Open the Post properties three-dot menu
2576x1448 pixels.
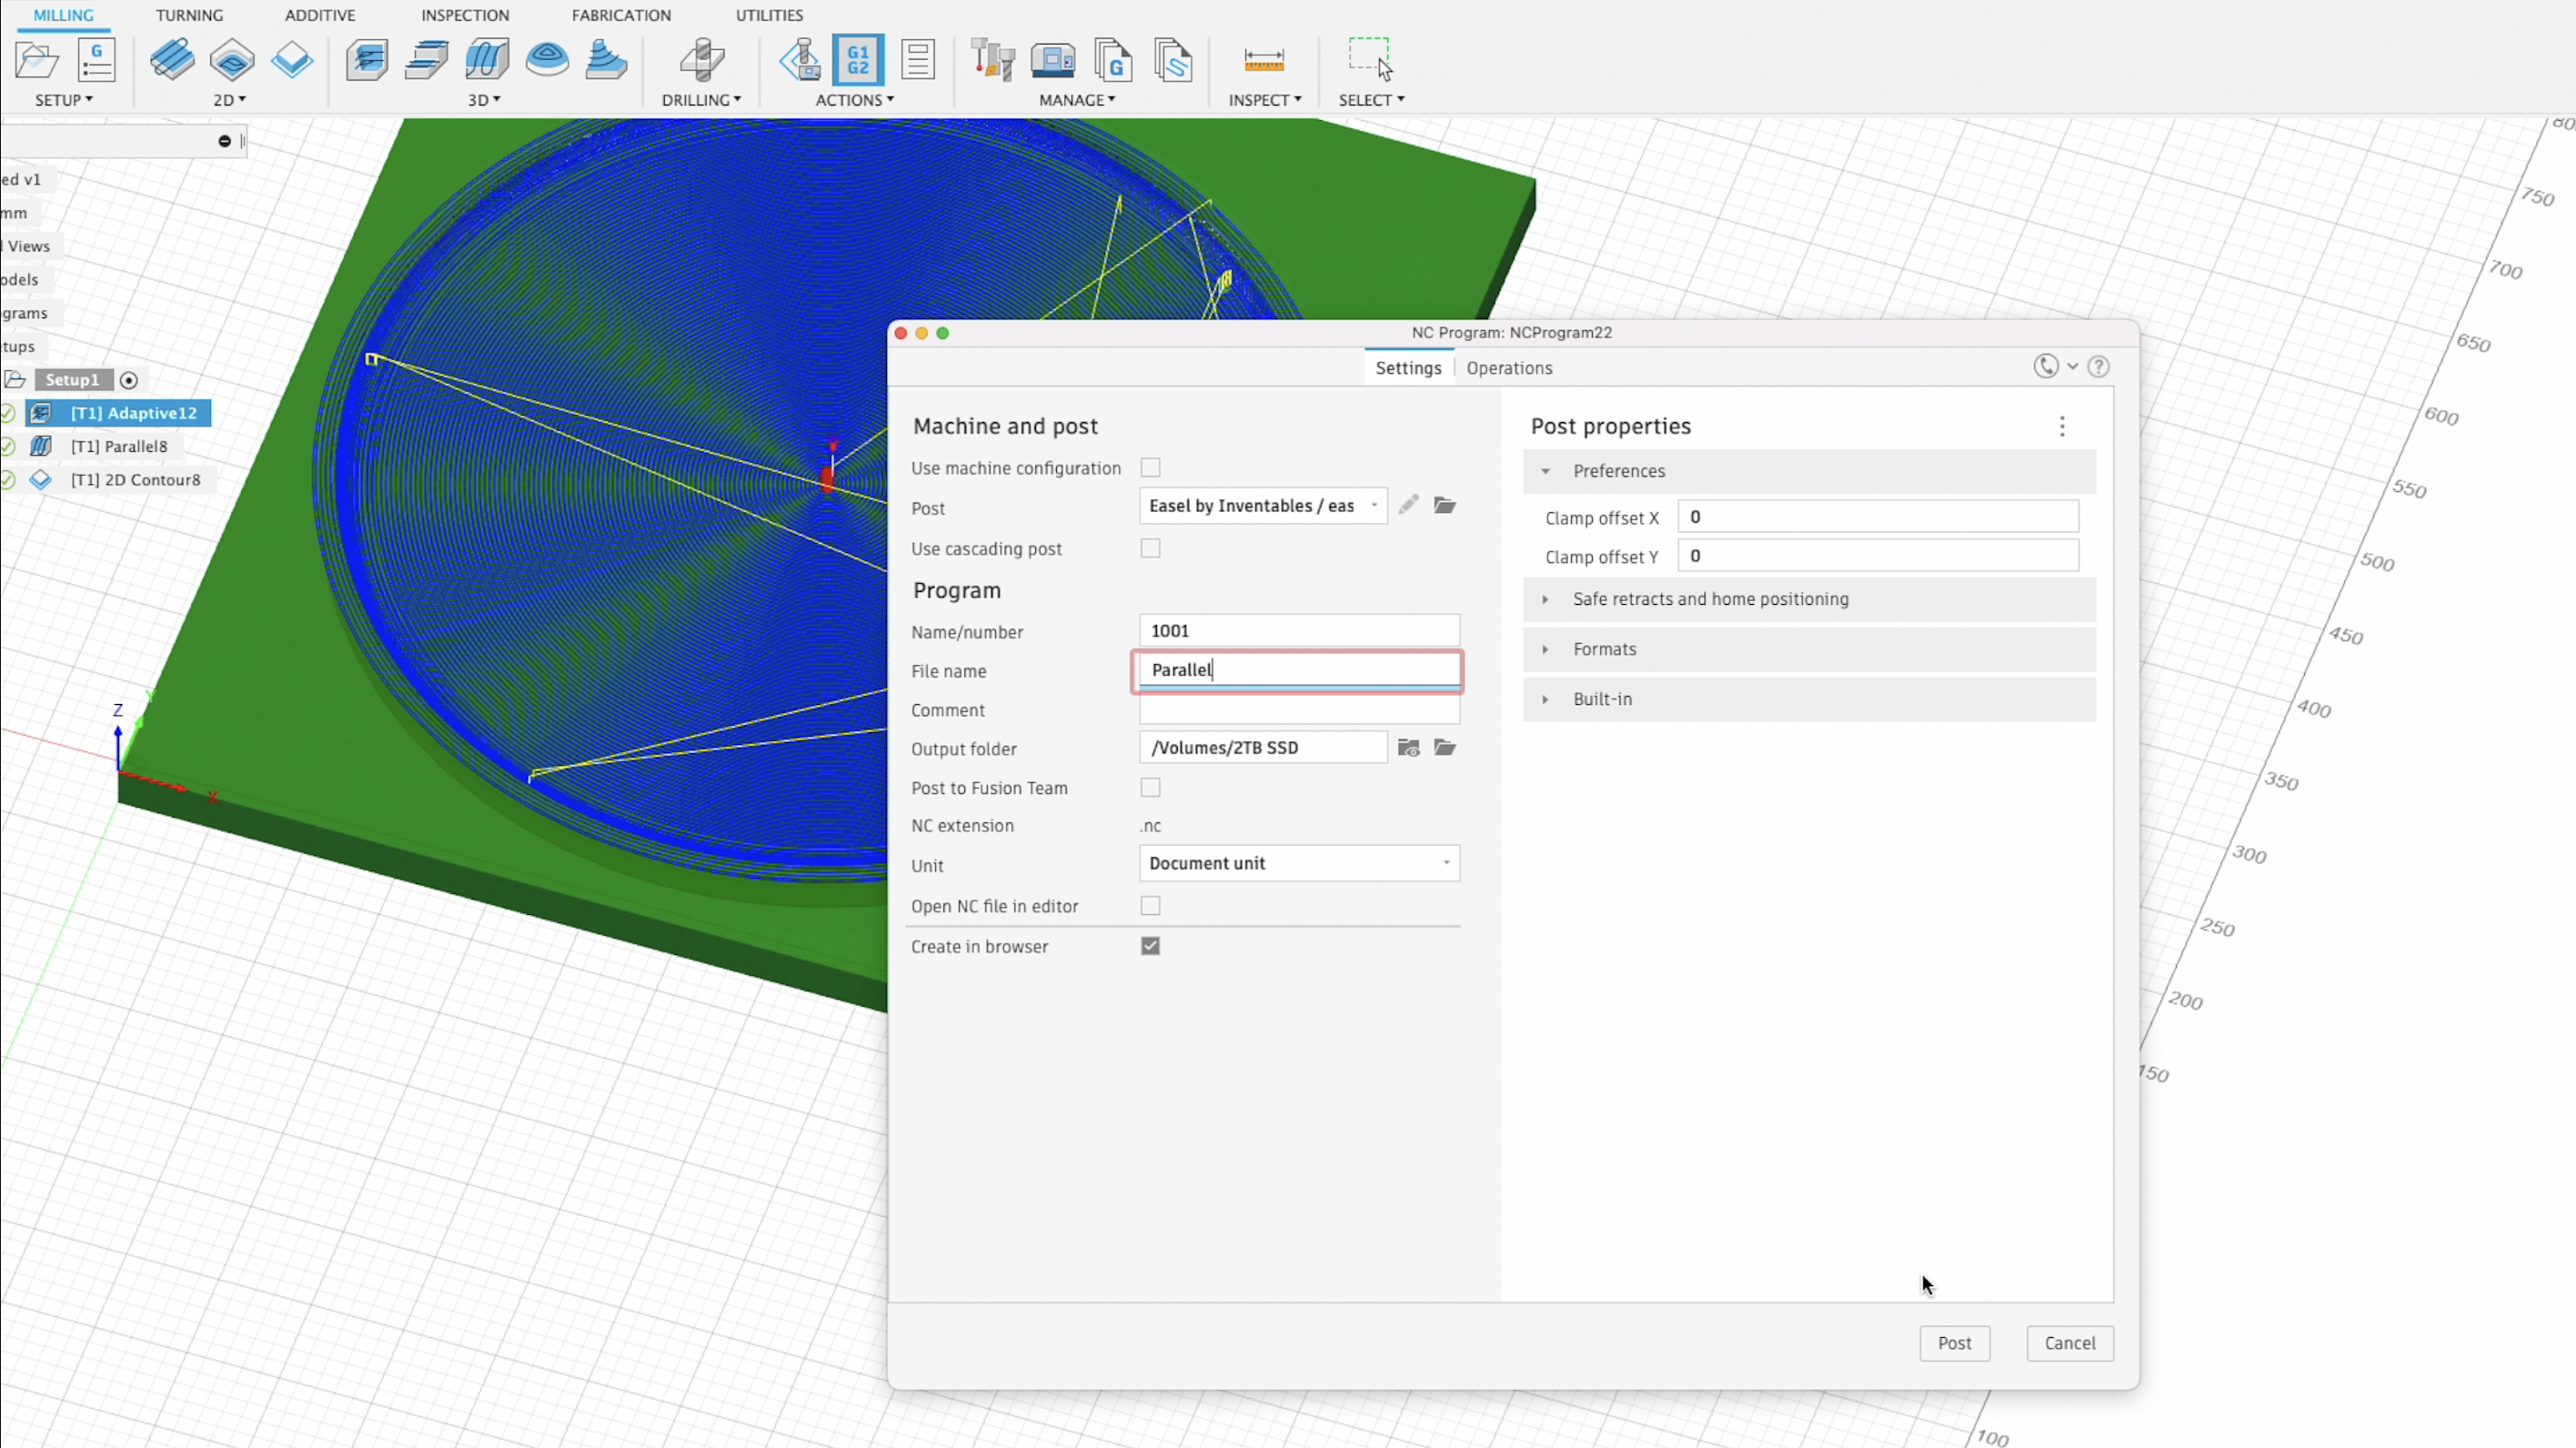(x=2062, y=427)
